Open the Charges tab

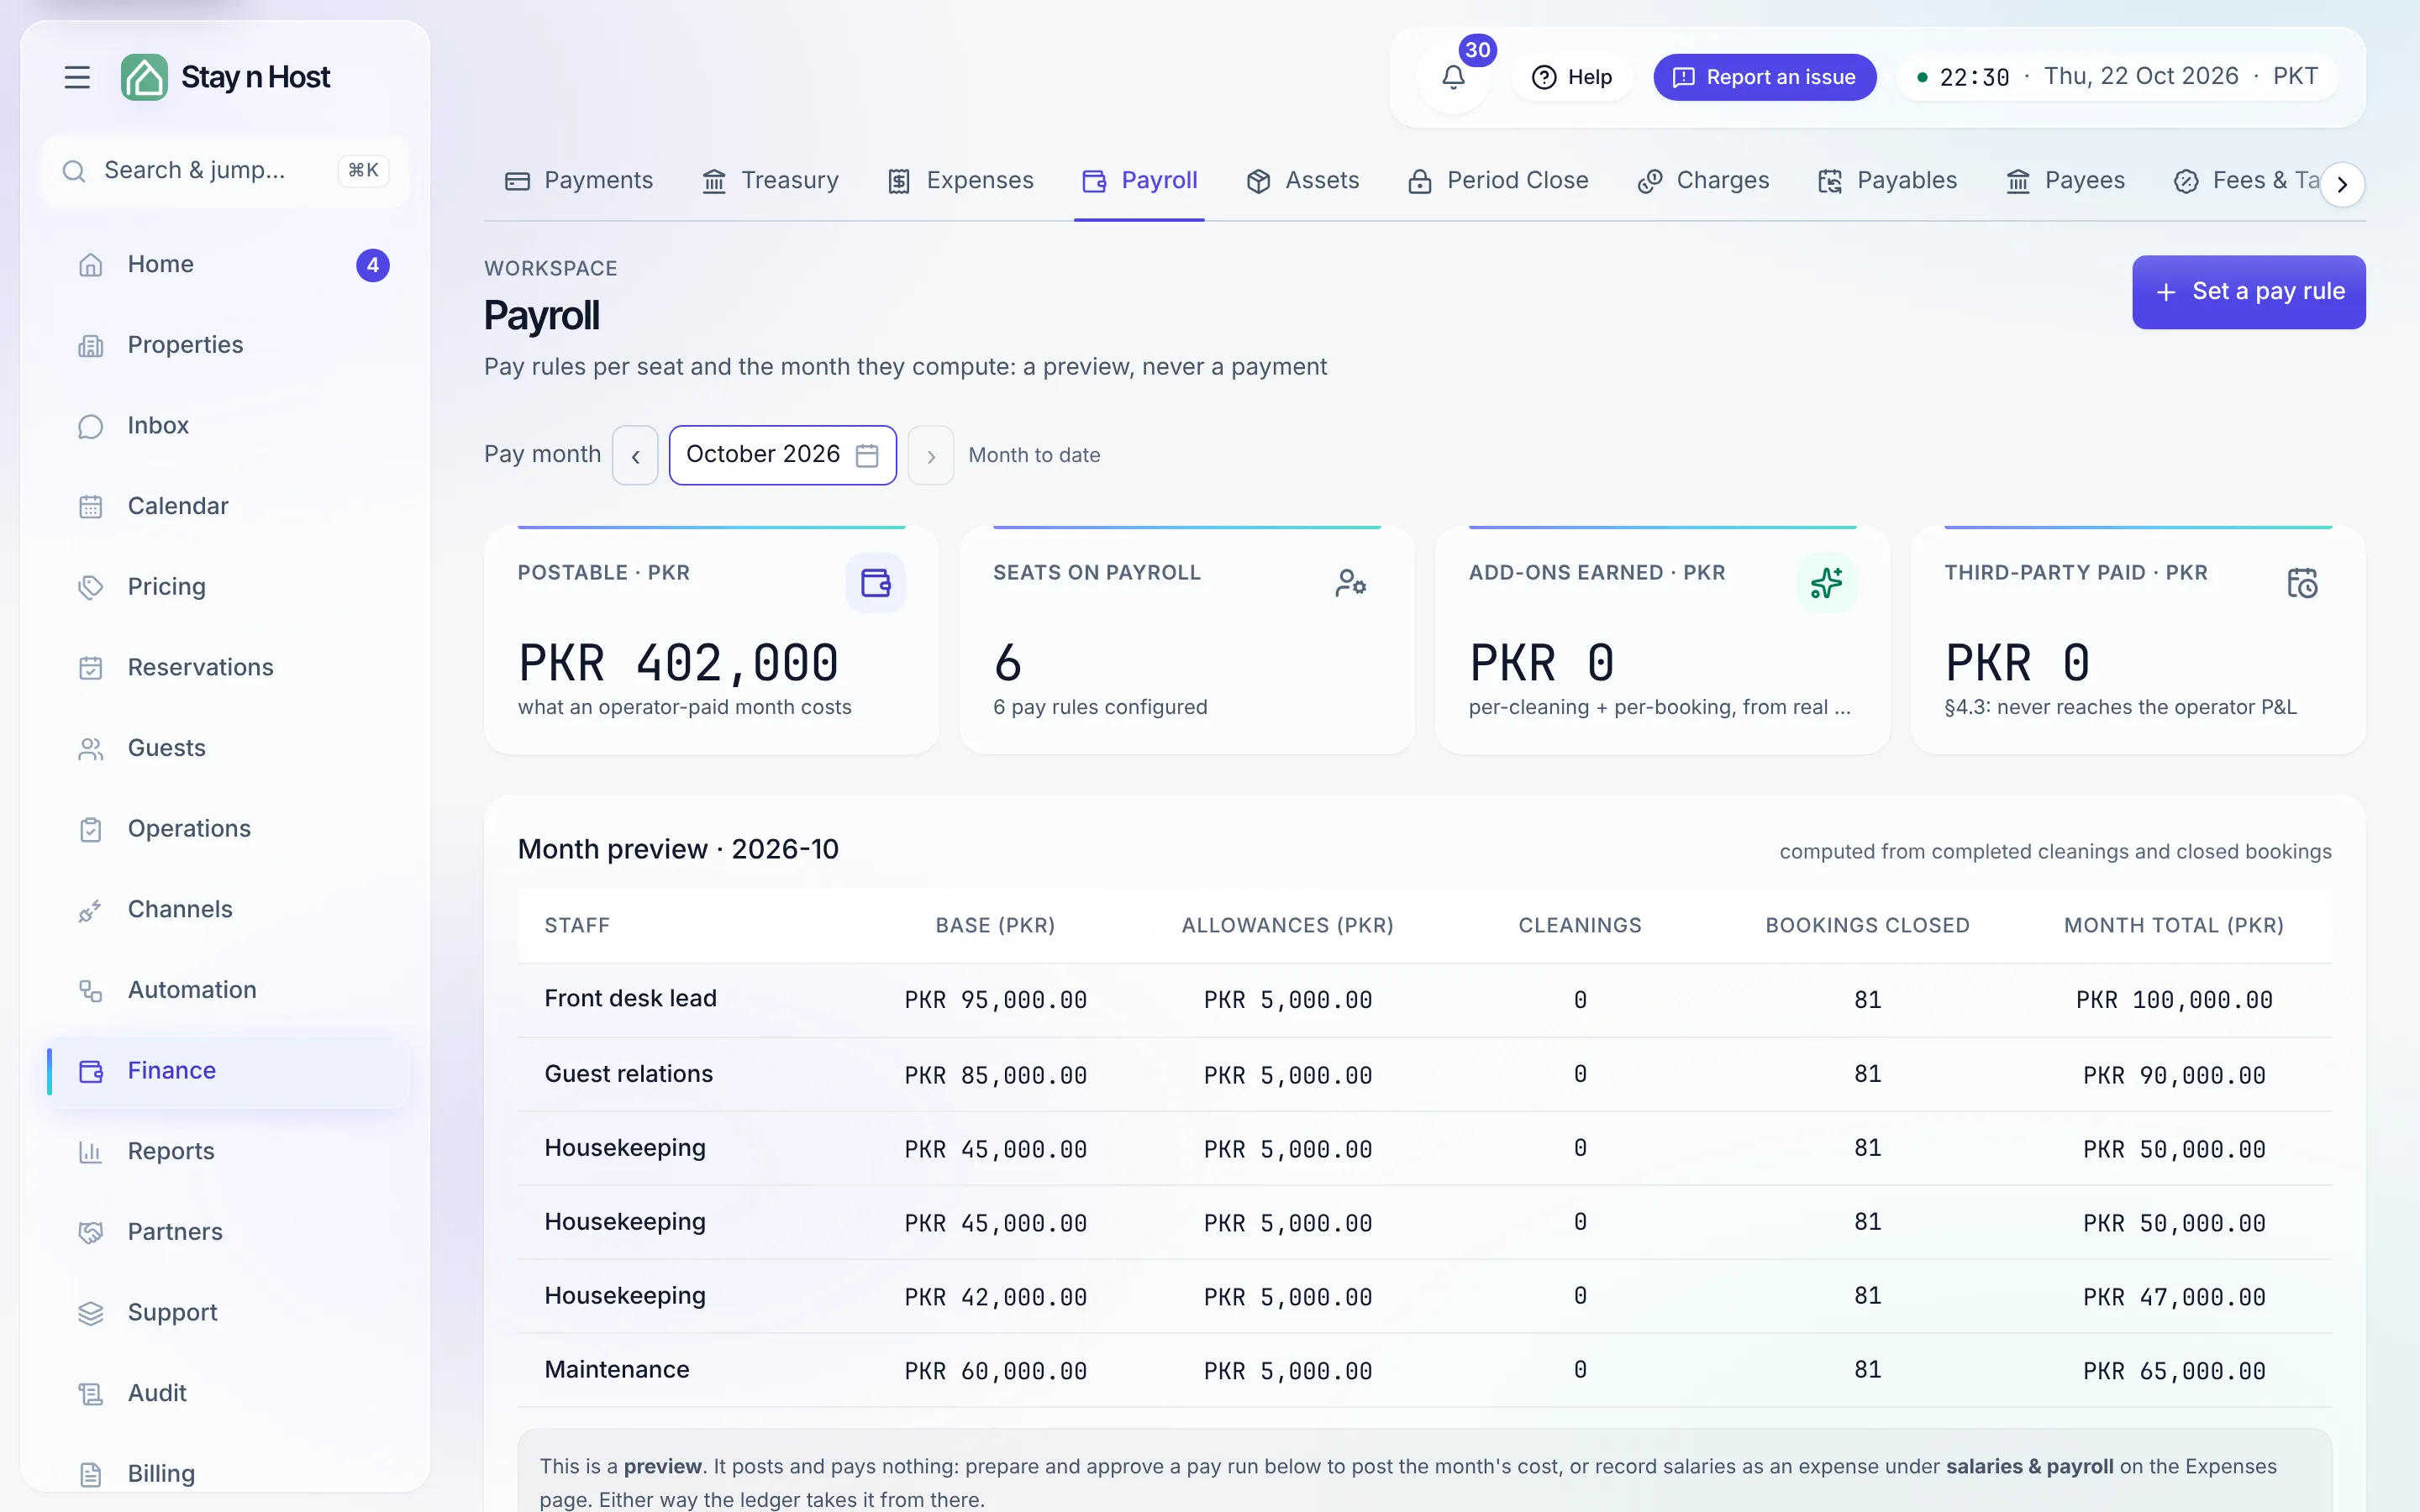[1702, 181]
